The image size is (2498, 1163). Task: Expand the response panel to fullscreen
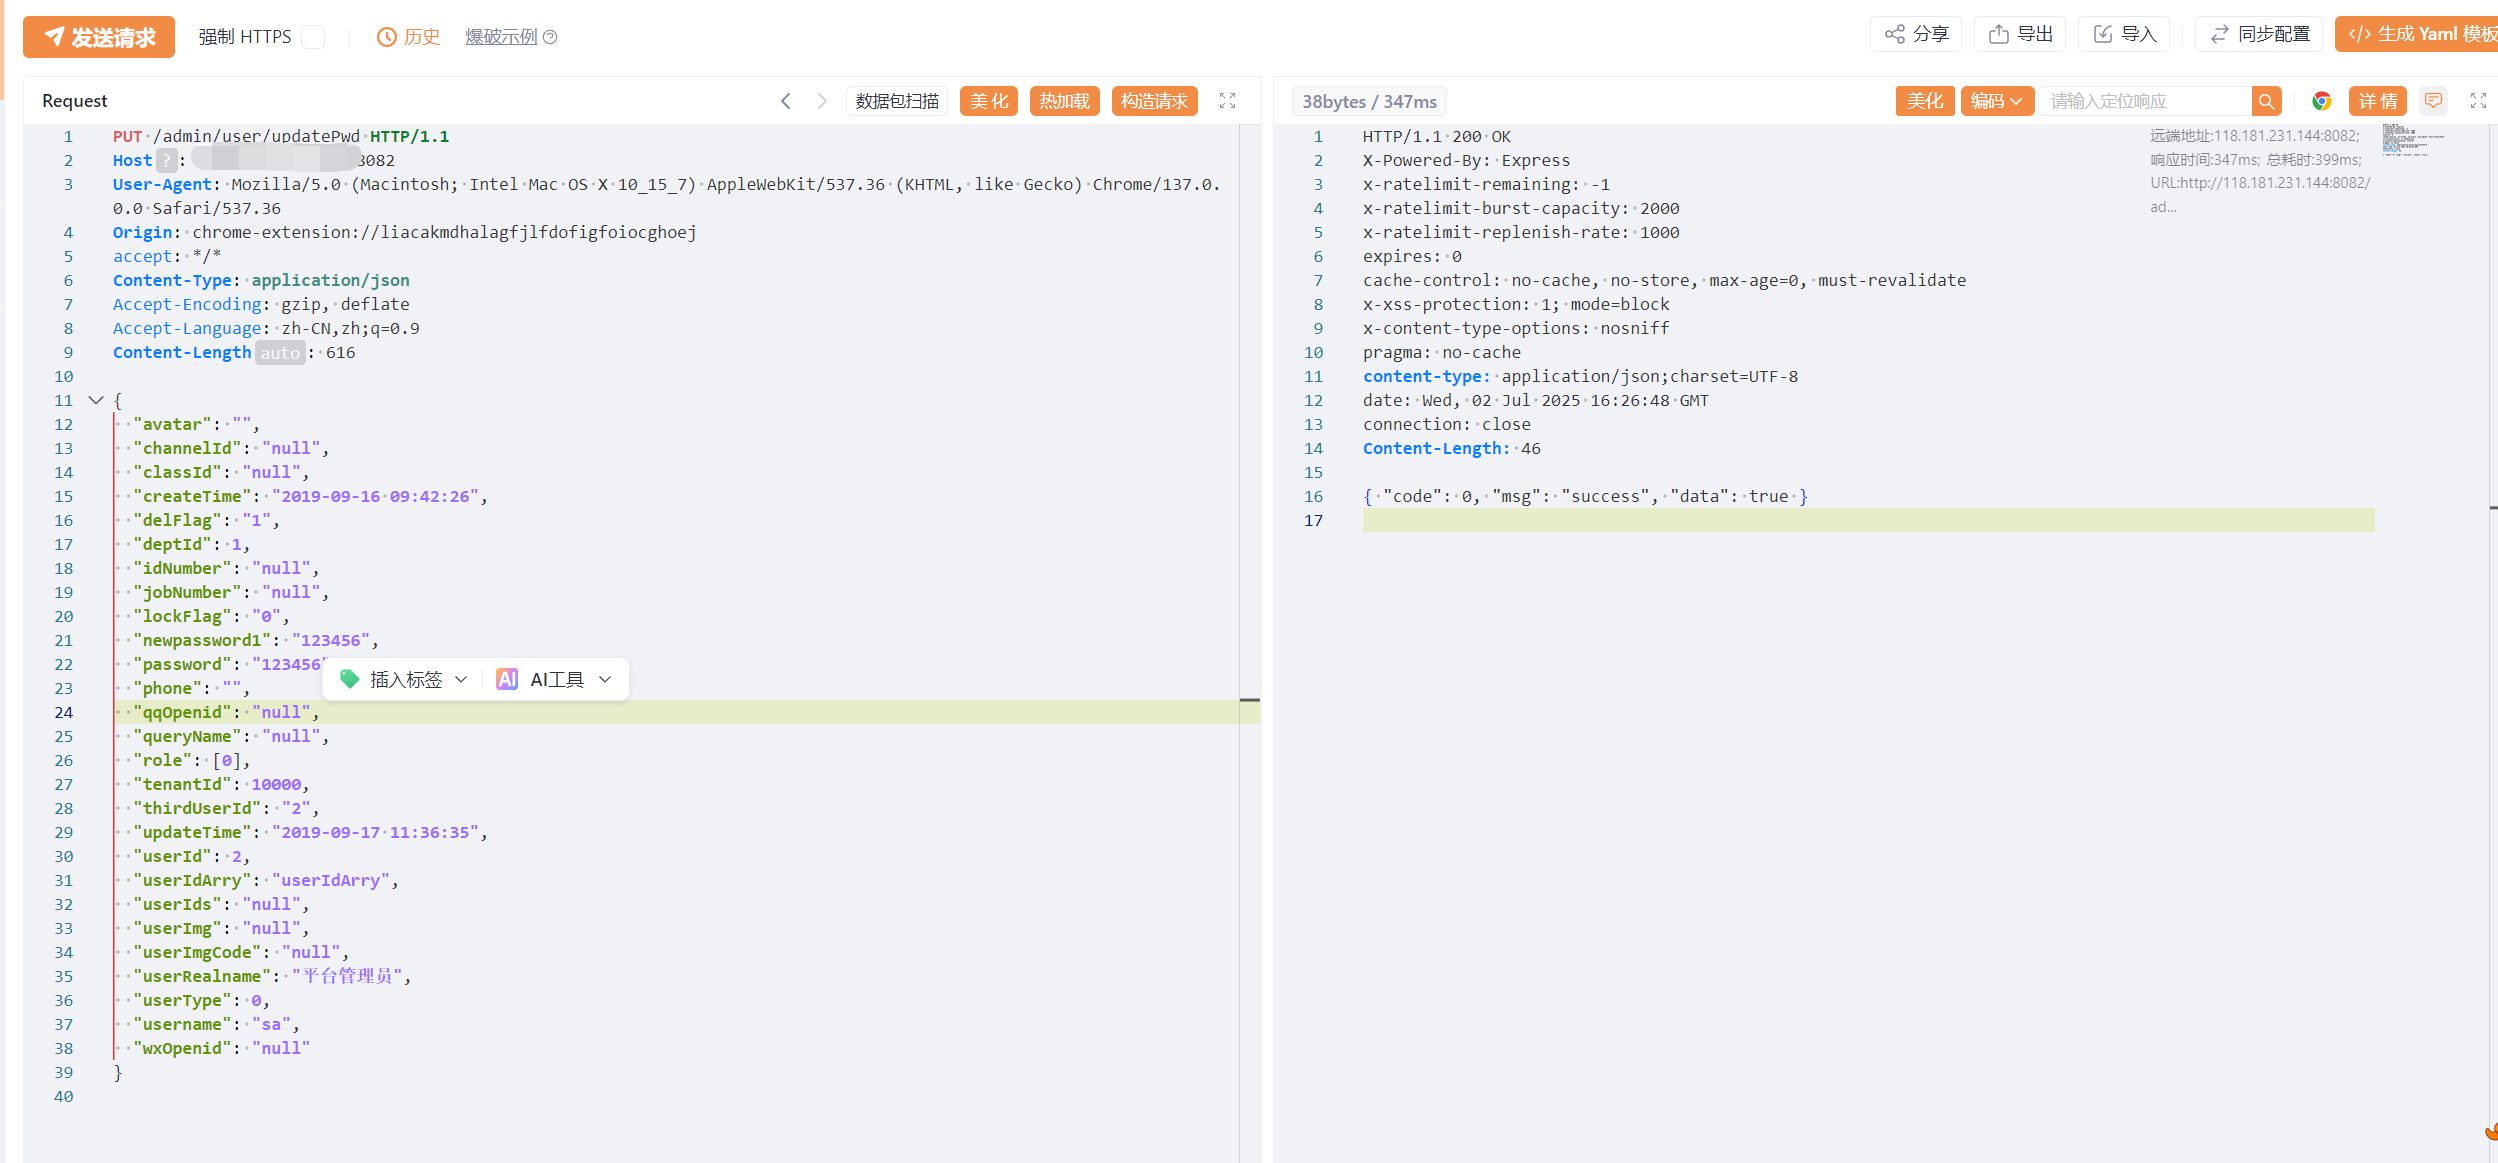coord(2479,101)
